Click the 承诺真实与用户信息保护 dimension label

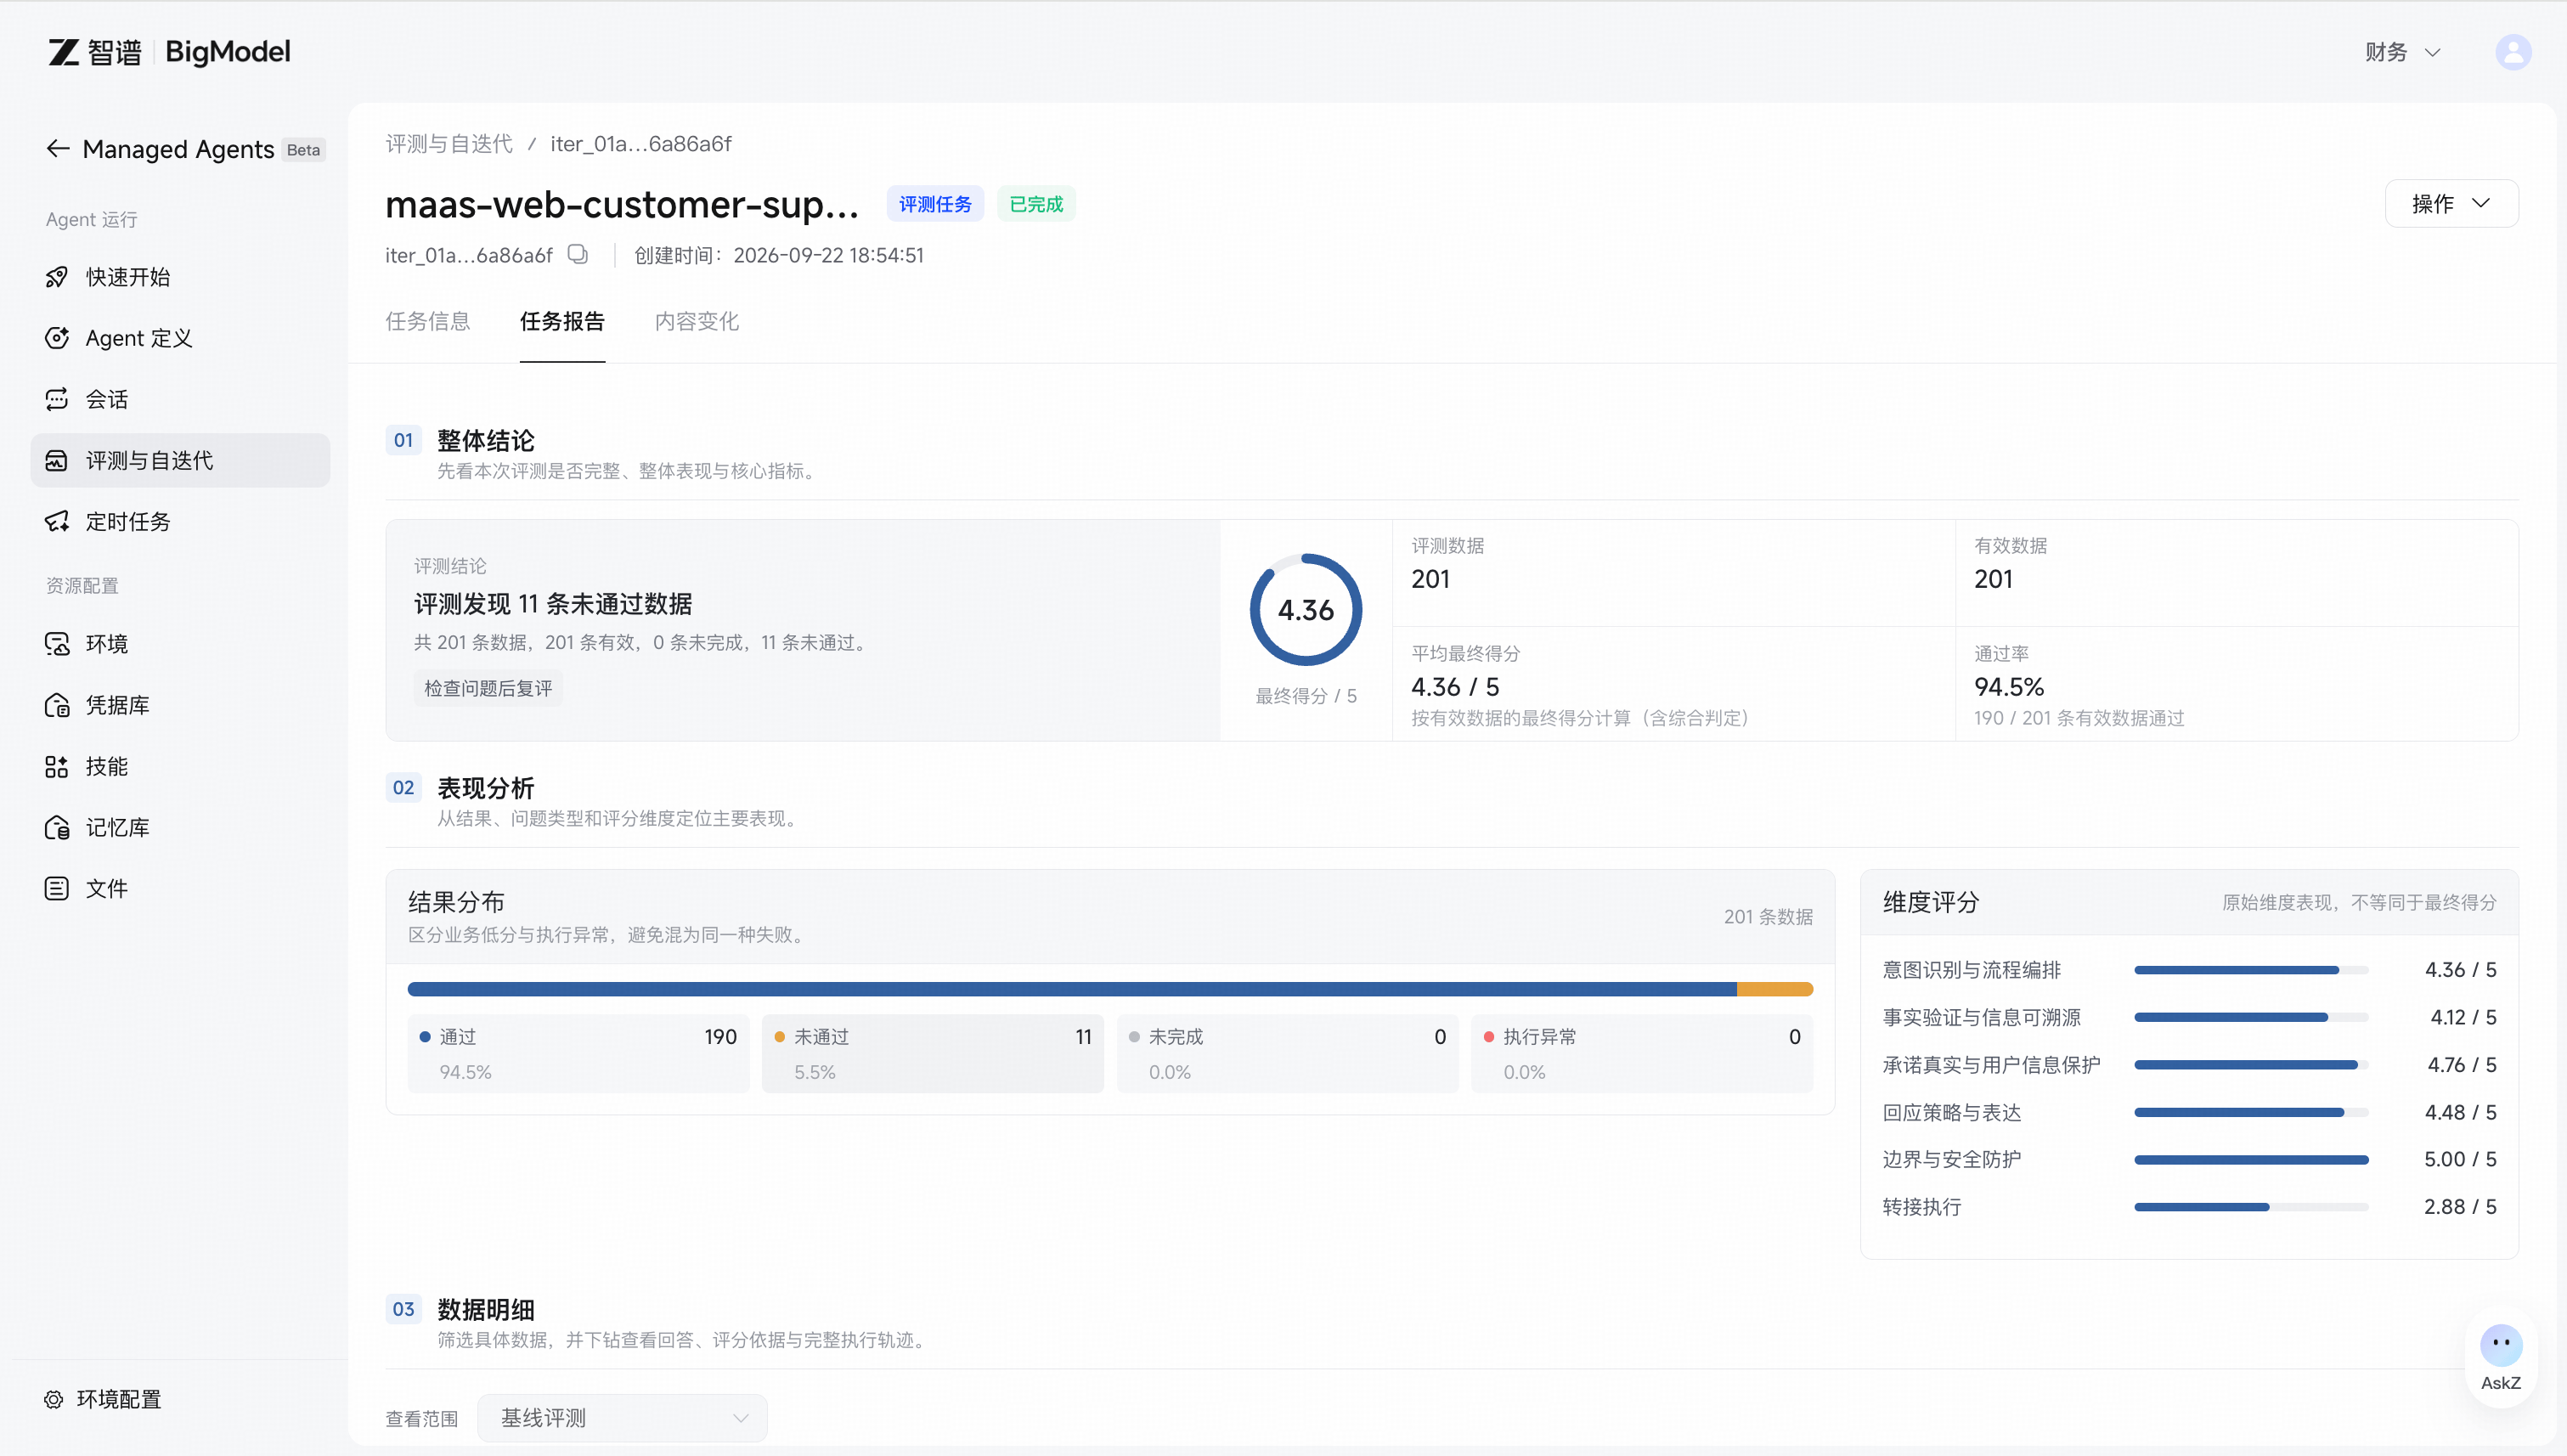tap(1991, 1064)
